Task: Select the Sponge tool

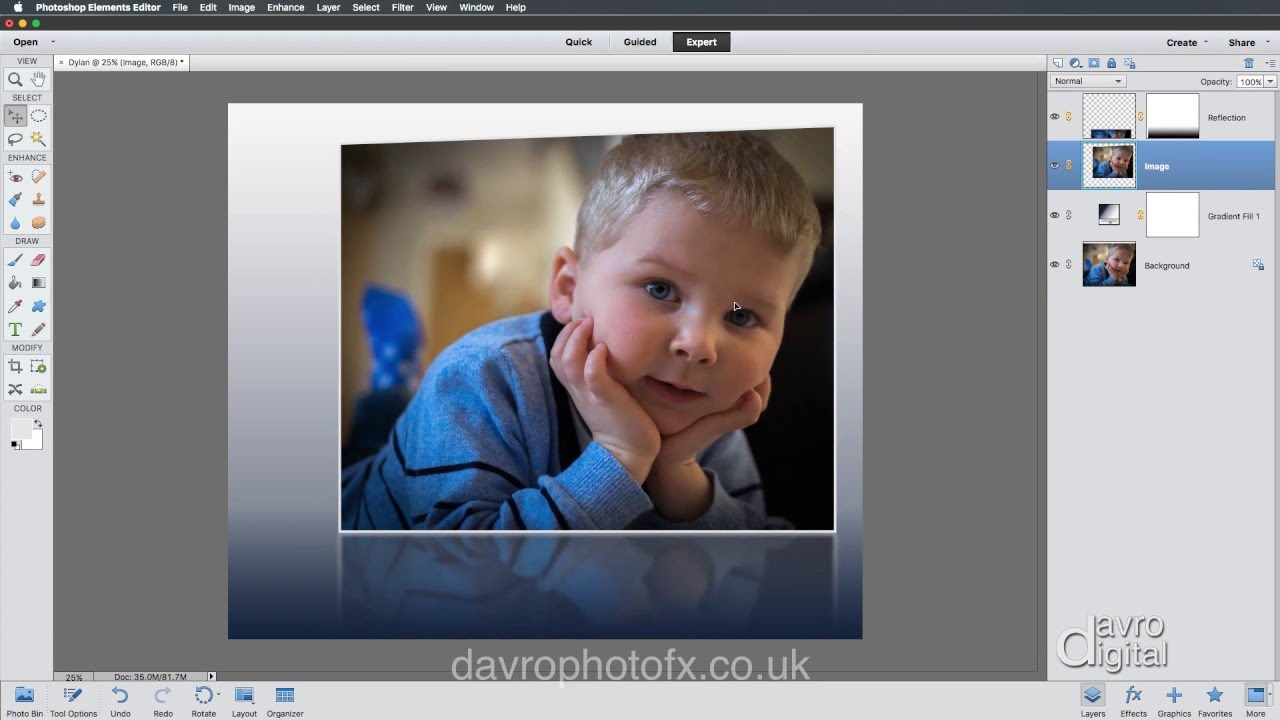Action: pos(38,223)
